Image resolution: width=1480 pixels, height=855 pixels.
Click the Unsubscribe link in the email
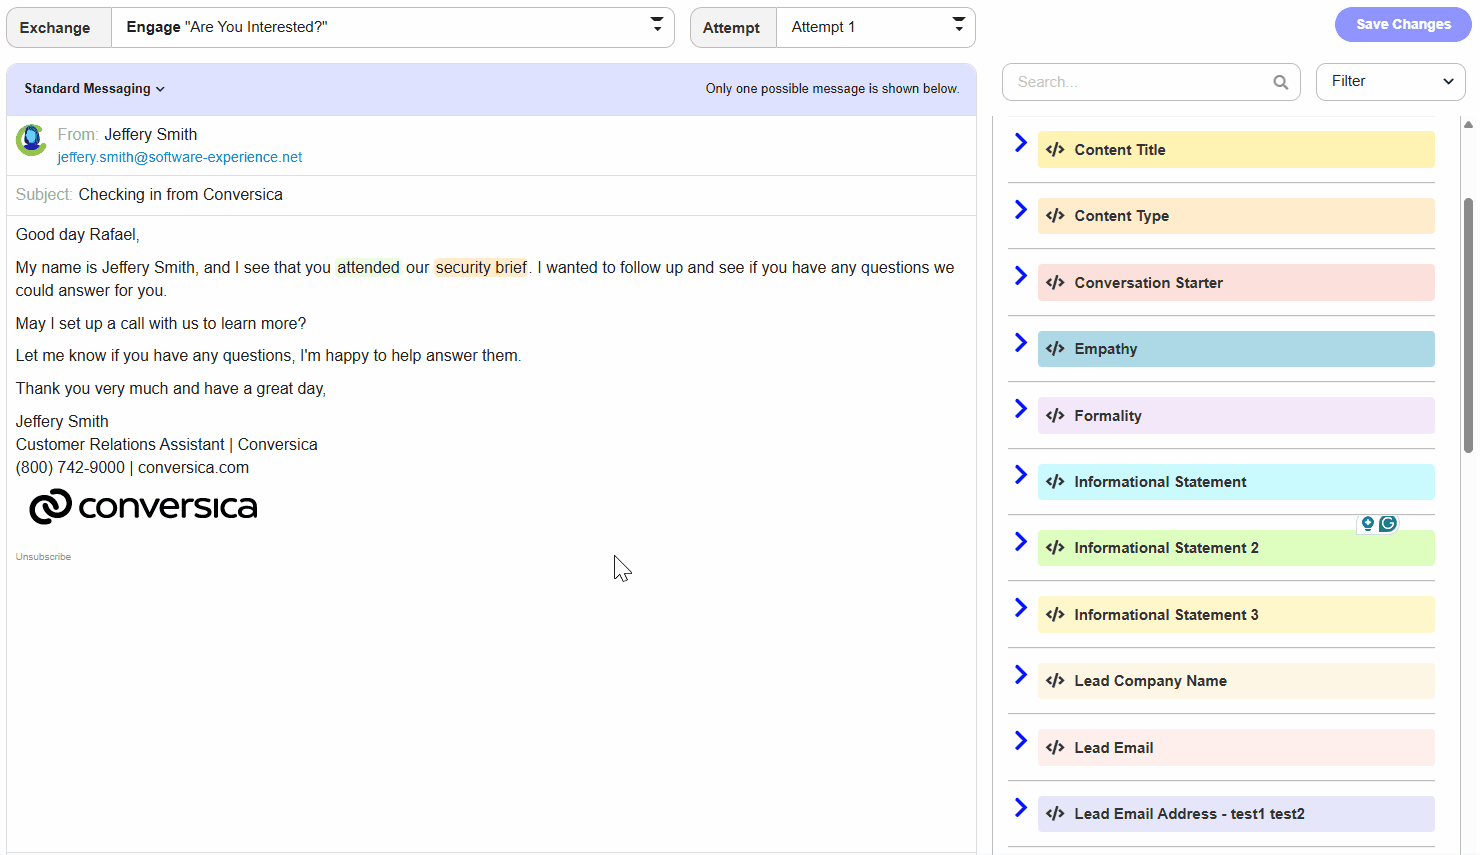pyautogui.click(x=42, y=556)
